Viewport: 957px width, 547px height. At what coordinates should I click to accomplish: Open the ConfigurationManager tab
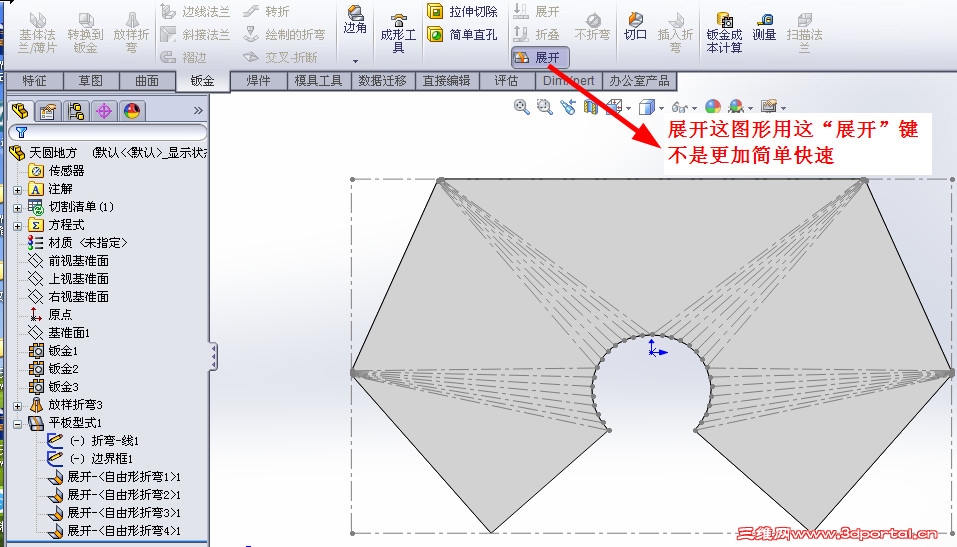(x=76, y=111)
